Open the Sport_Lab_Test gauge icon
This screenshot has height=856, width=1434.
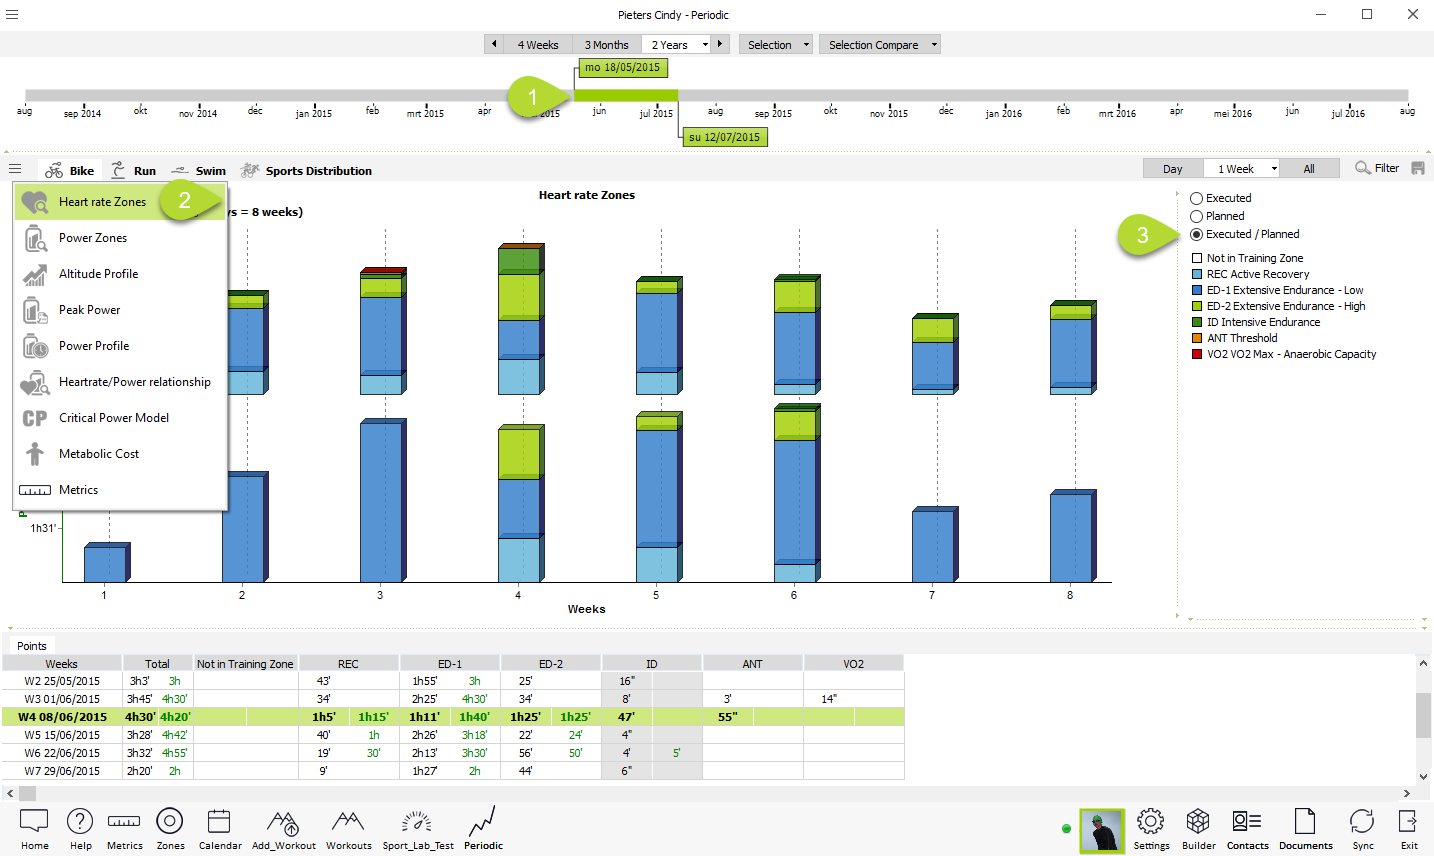[417, 822]
